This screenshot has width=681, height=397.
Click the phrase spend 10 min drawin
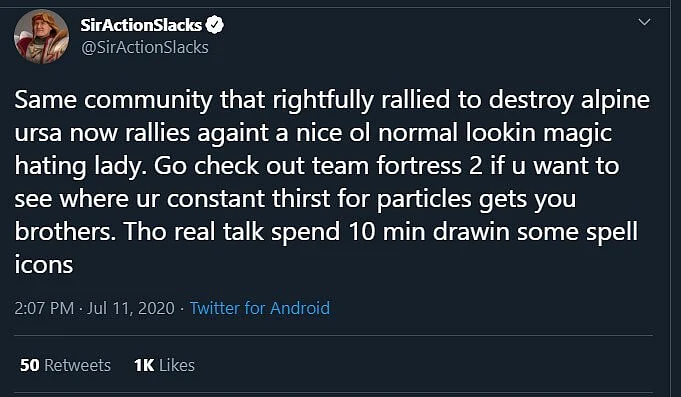coord(390,232)
